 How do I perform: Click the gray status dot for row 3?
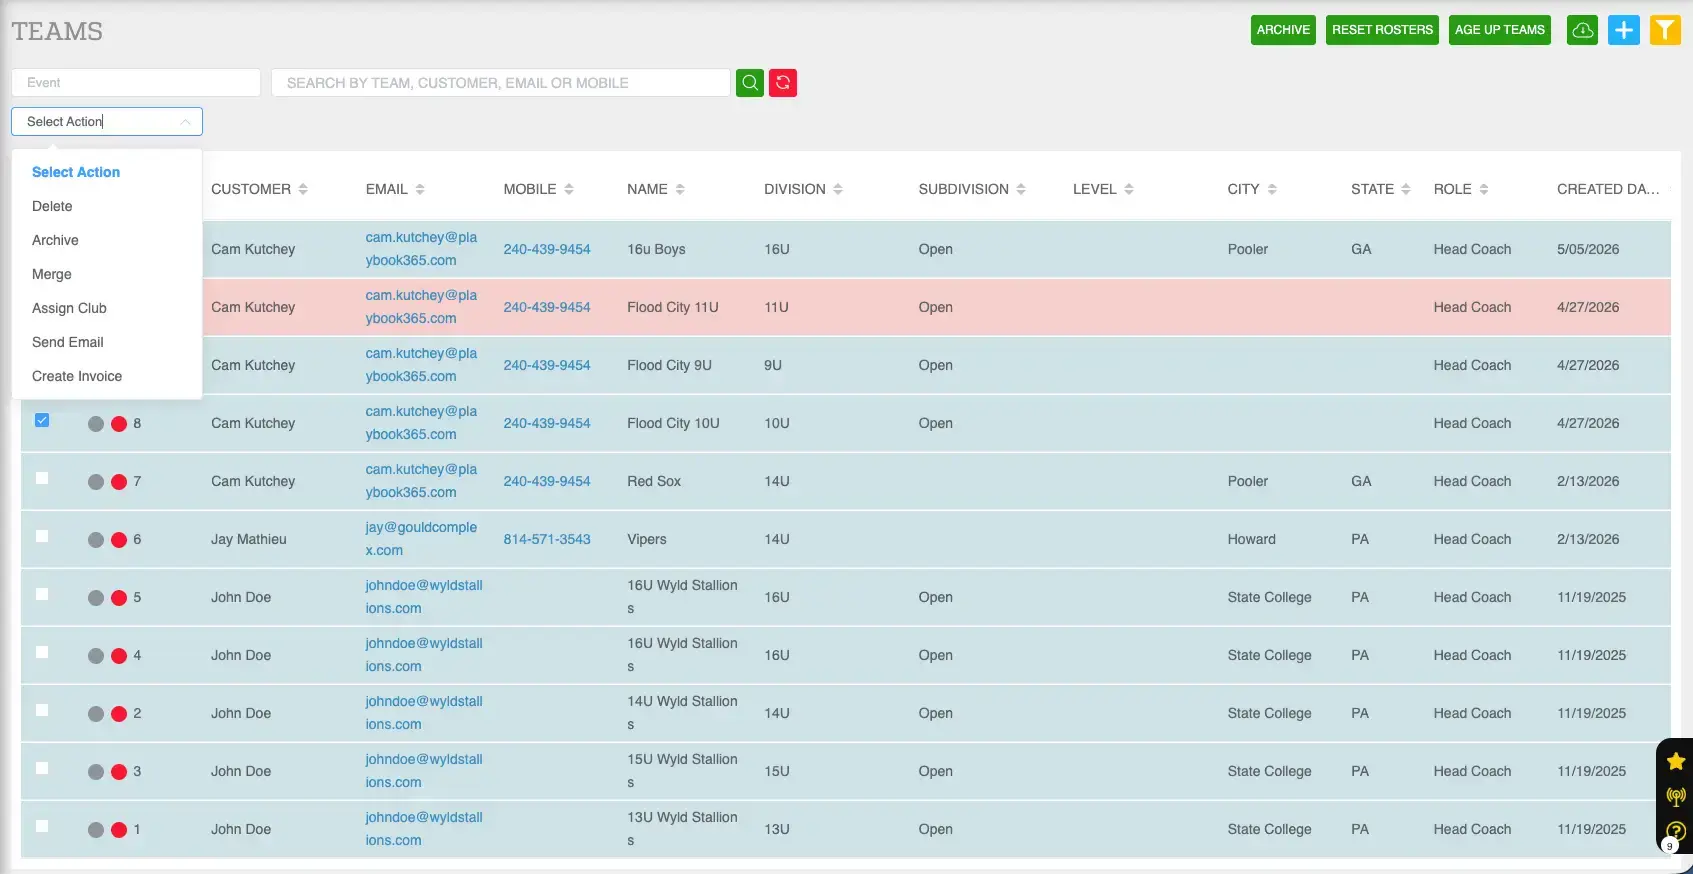point(96,772)
